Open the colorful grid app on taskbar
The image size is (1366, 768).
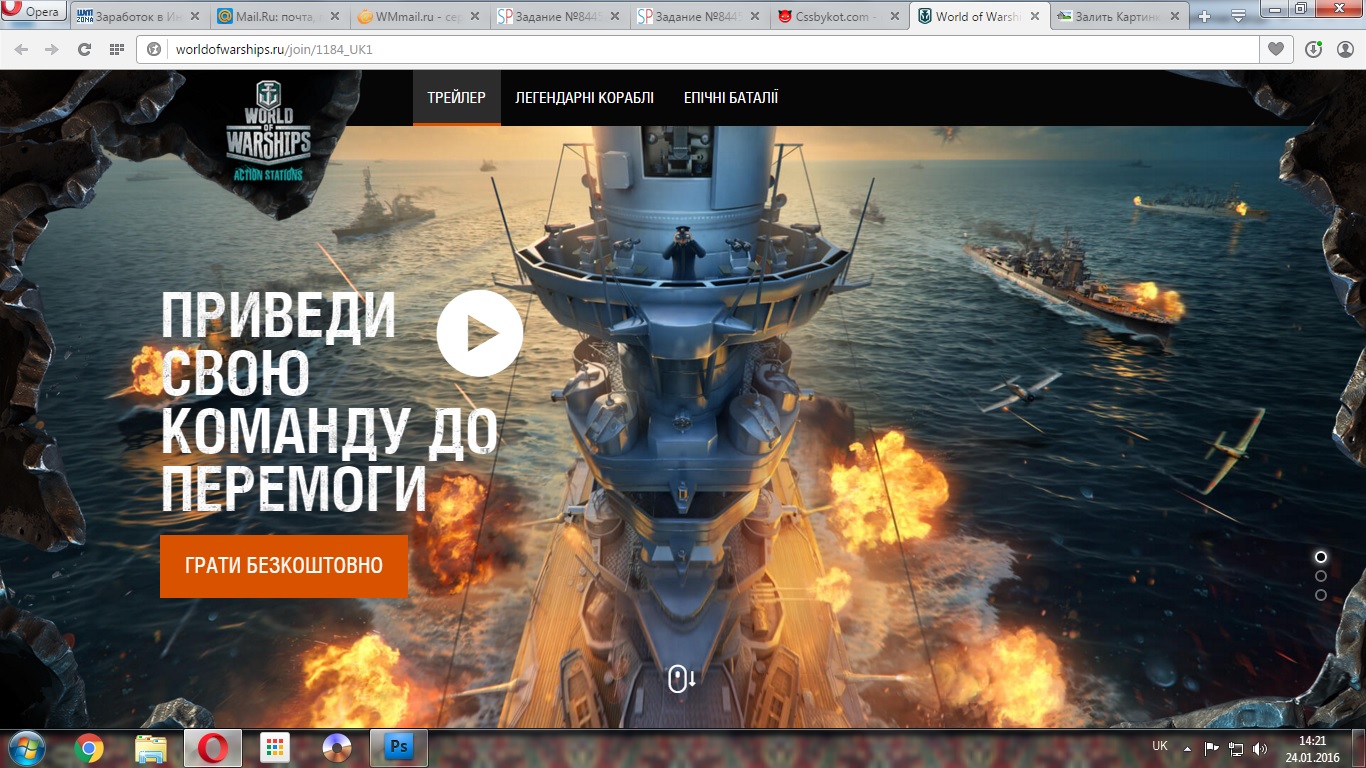pos(275,748)
